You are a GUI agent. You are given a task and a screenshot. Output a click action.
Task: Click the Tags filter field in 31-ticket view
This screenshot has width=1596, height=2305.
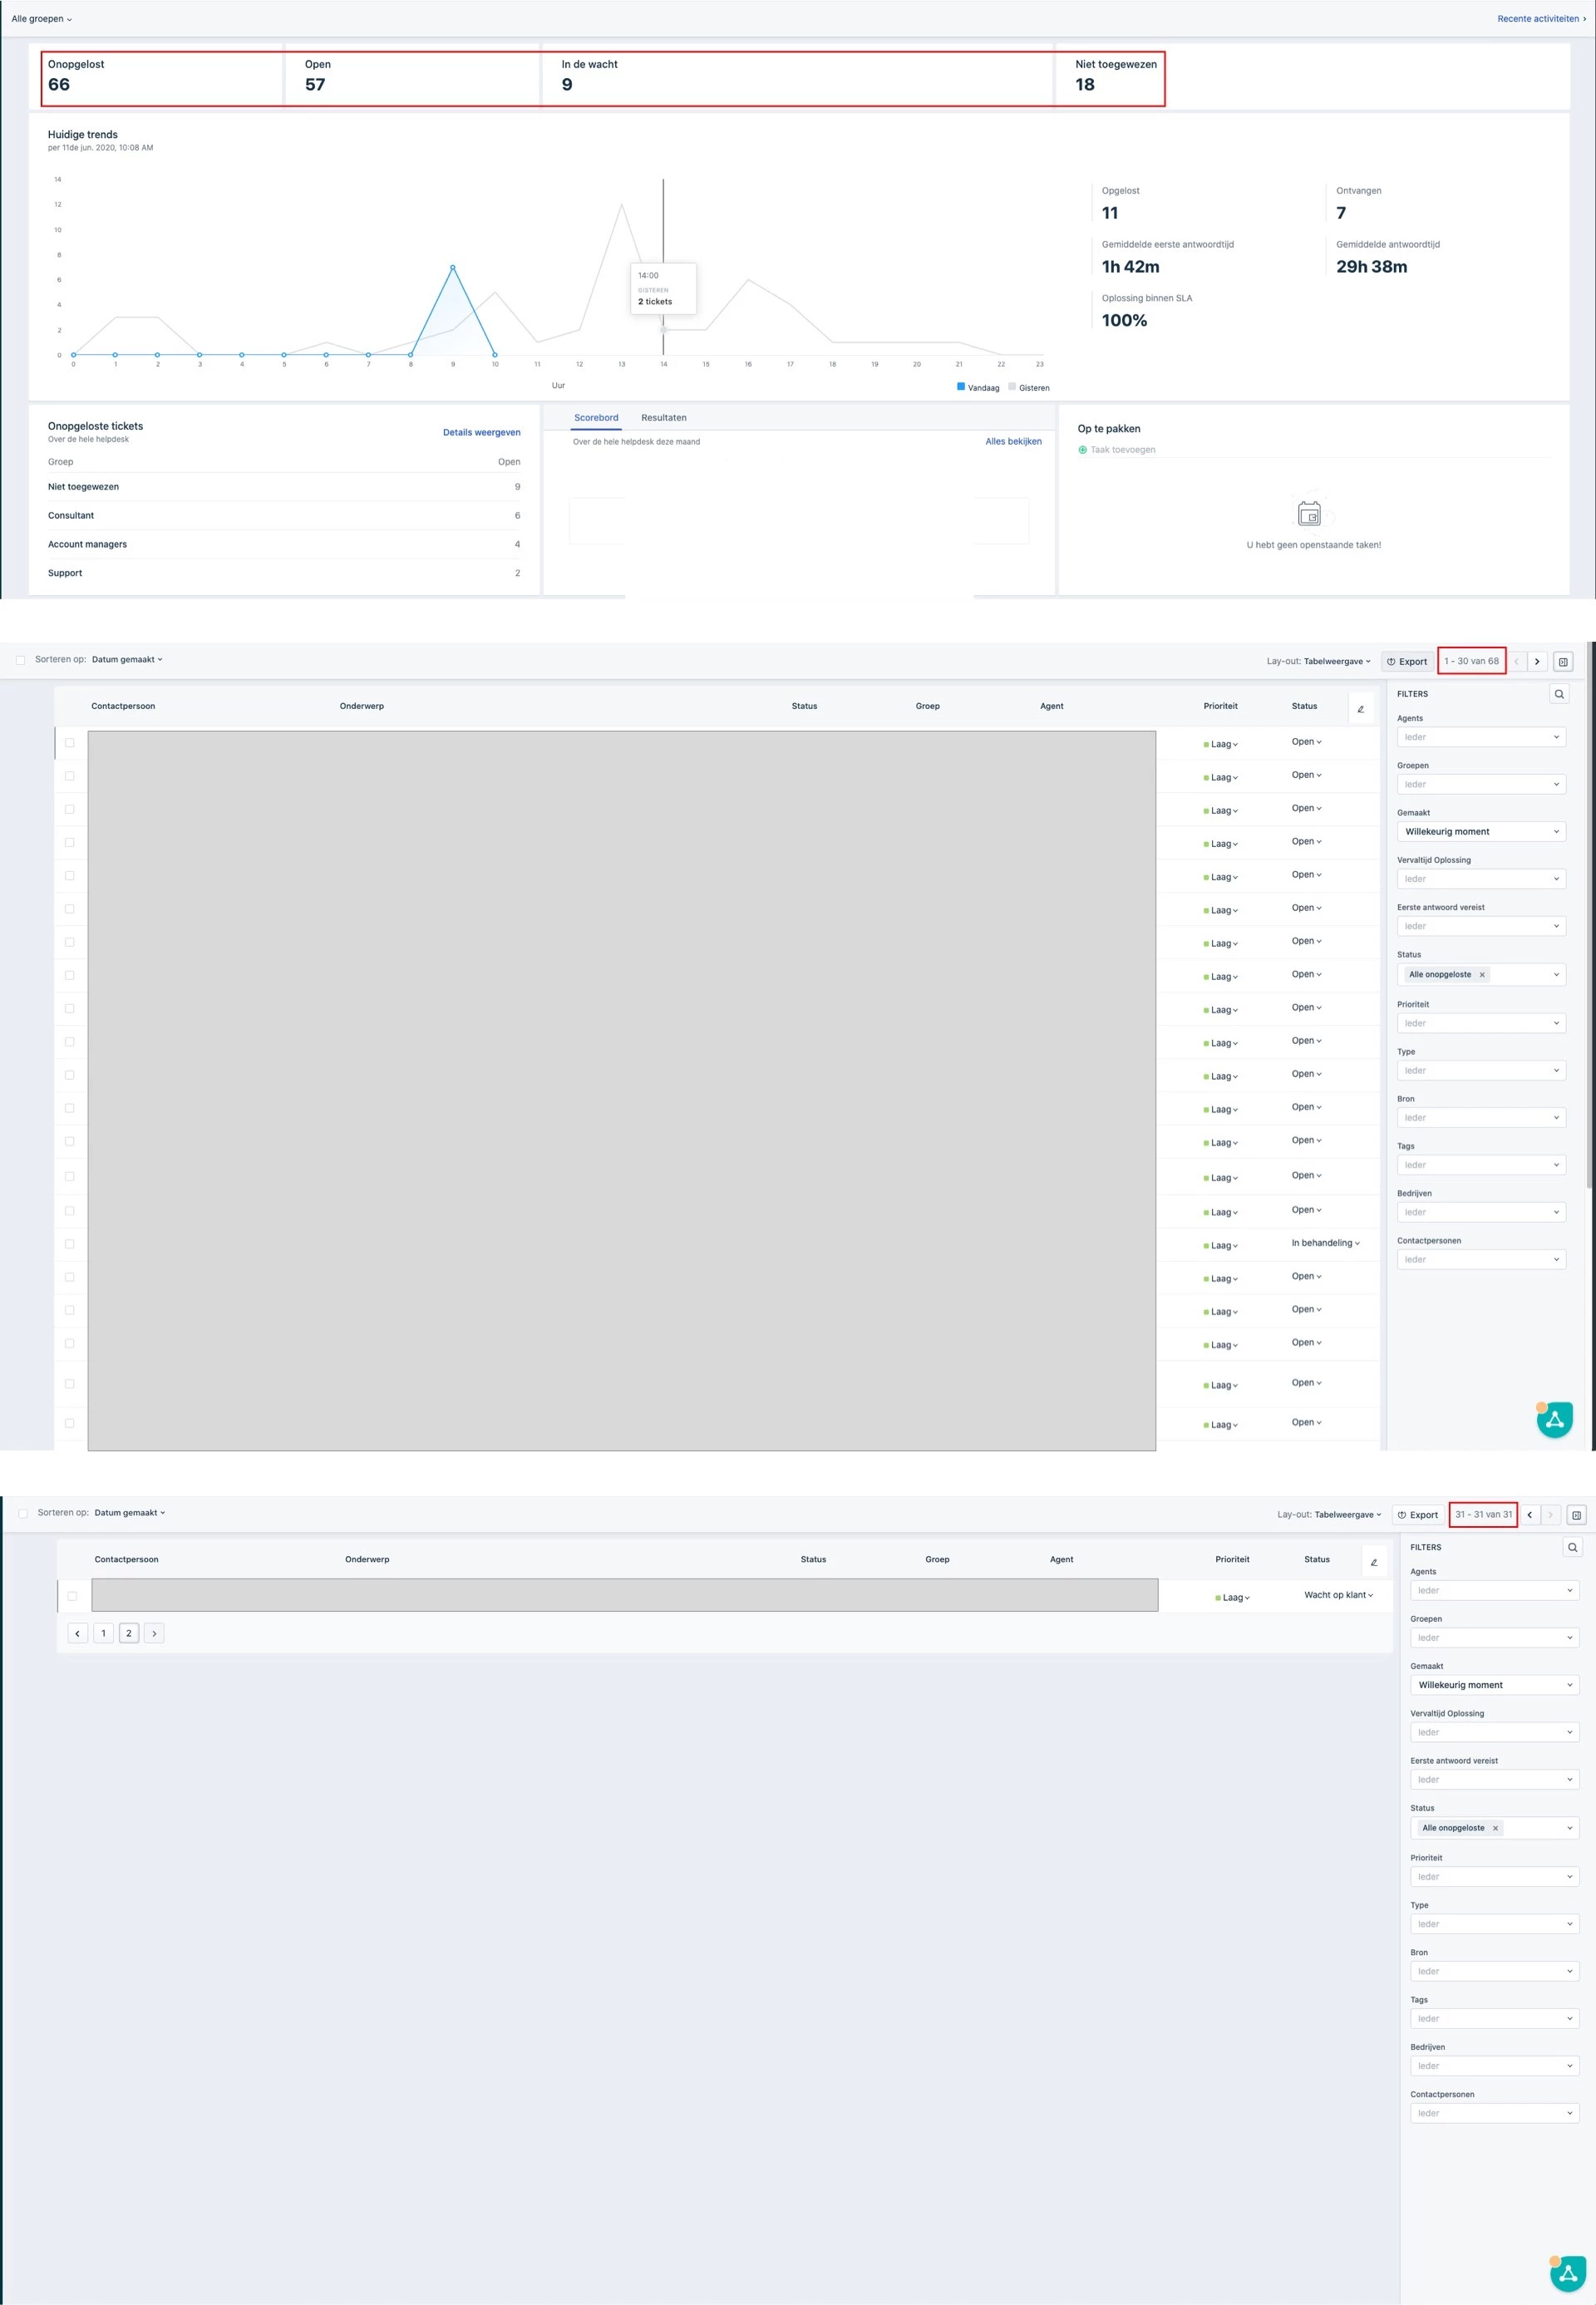coord(1494,2018)
